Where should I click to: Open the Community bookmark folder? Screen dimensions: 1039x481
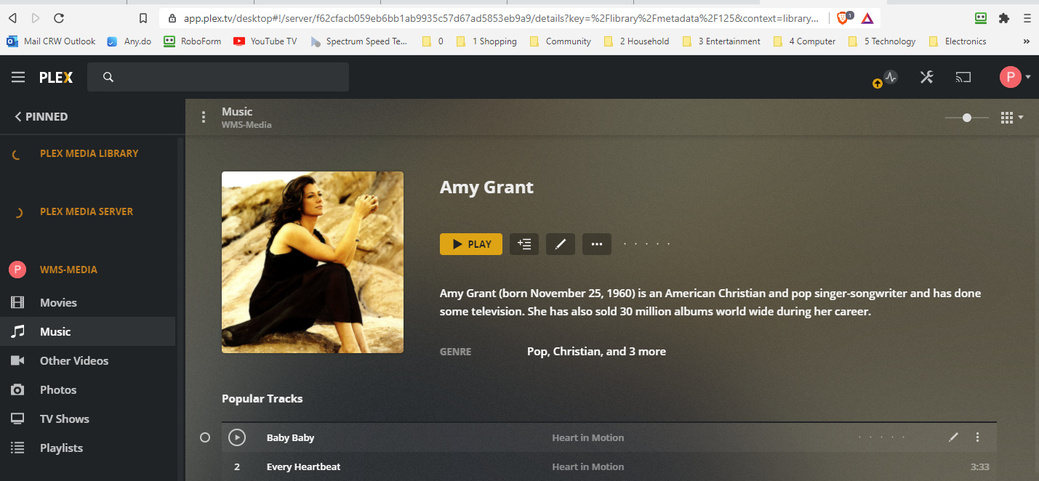point(560,41)
